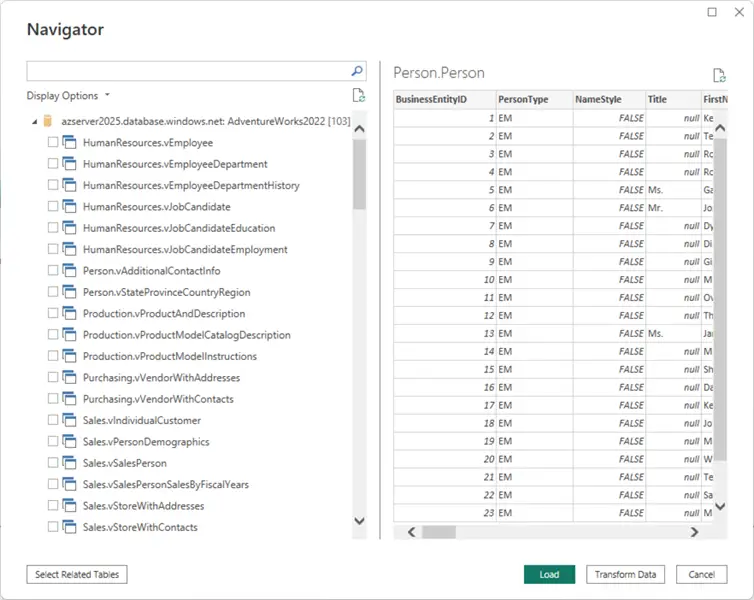Click the down arrow of the tree list scrollbar
Screen dimensions: 754x600
point(359,521)
